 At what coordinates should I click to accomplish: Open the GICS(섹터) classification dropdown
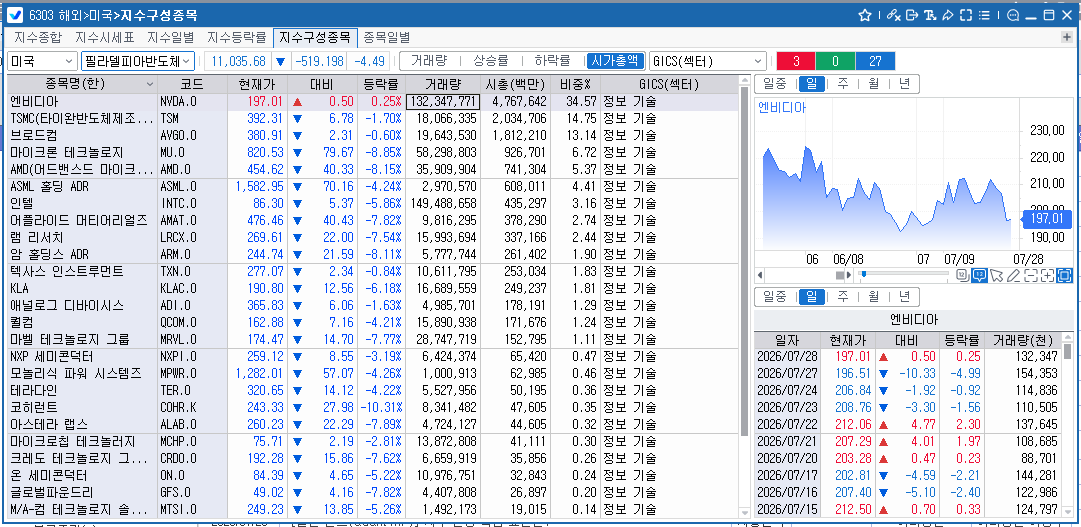click(x=708, y=61)
